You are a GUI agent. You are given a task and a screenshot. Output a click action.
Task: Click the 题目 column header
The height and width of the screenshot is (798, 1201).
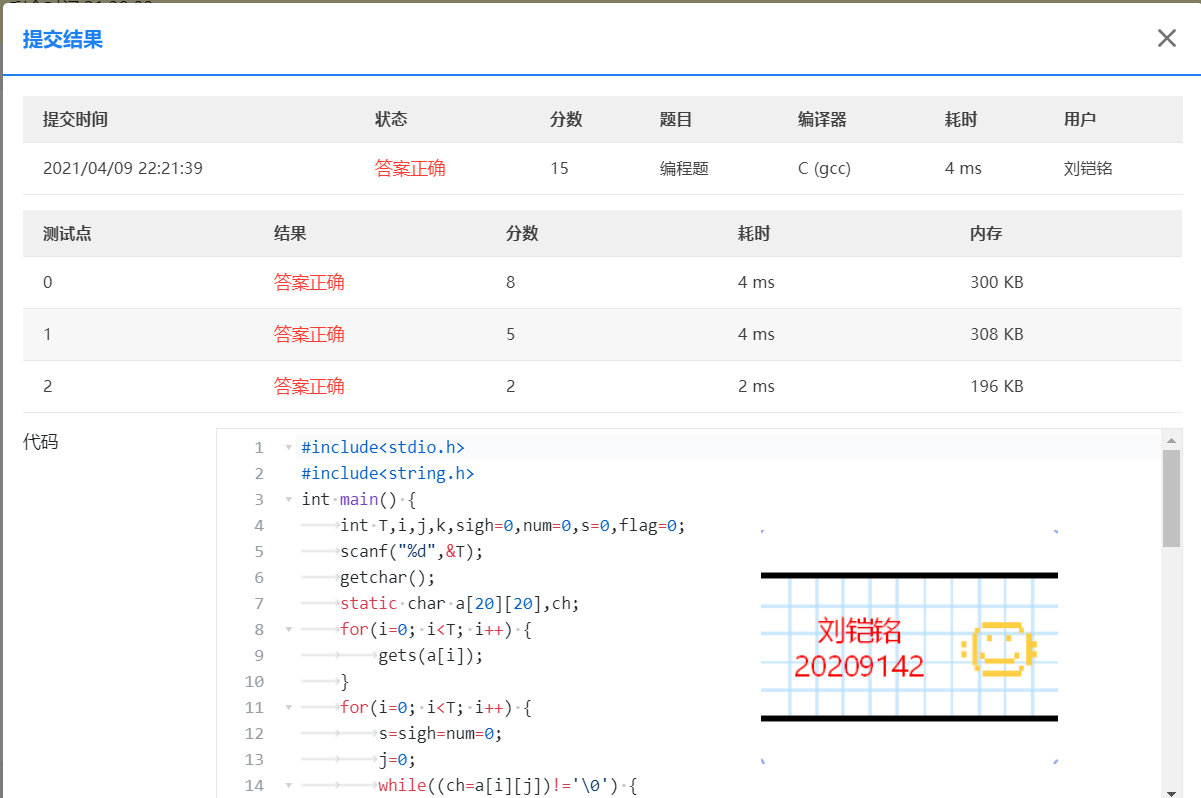pos(676,120)
